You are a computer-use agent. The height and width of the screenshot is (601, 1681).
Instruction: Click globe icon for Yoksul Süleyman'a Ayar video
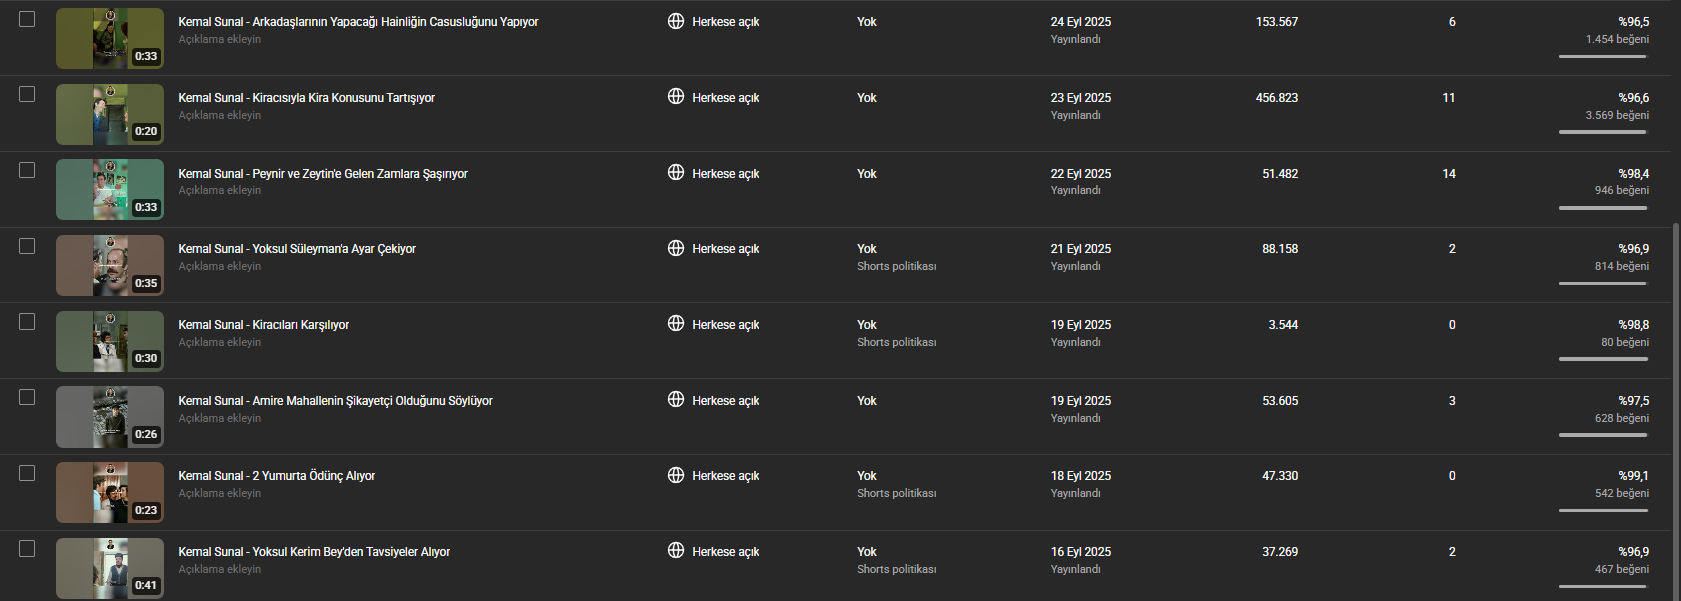point(676,248)
